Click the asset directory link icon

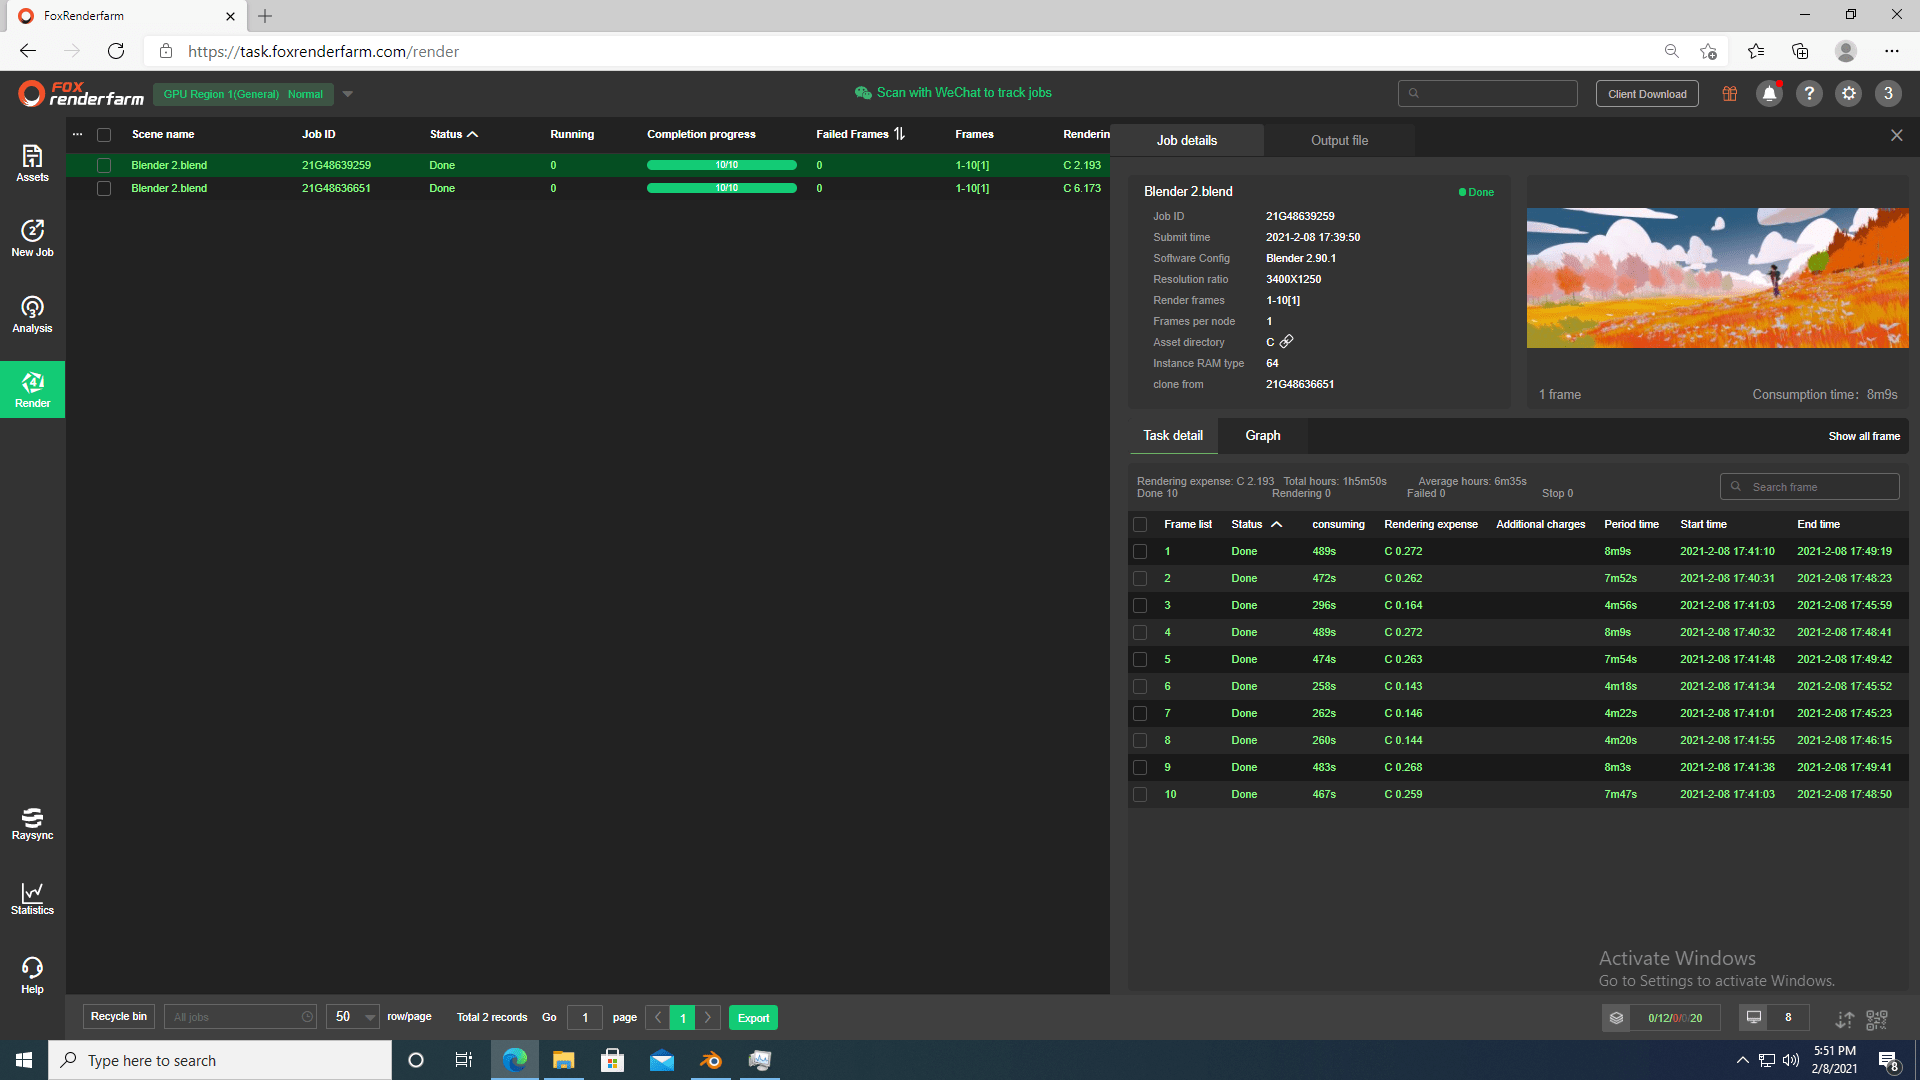[x=1286, y=342]
